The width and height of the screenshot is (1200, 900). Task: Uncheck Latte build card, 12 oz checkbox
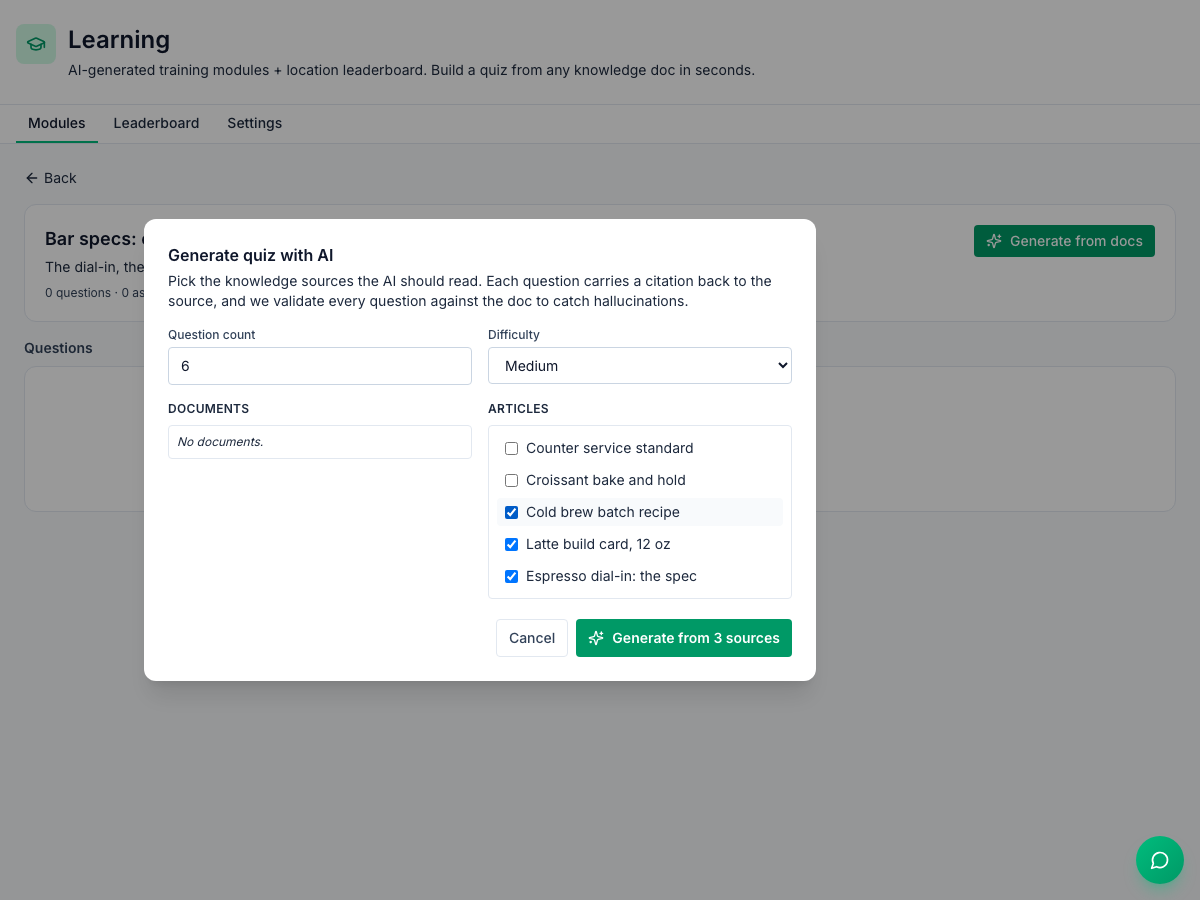click(512, 544)
